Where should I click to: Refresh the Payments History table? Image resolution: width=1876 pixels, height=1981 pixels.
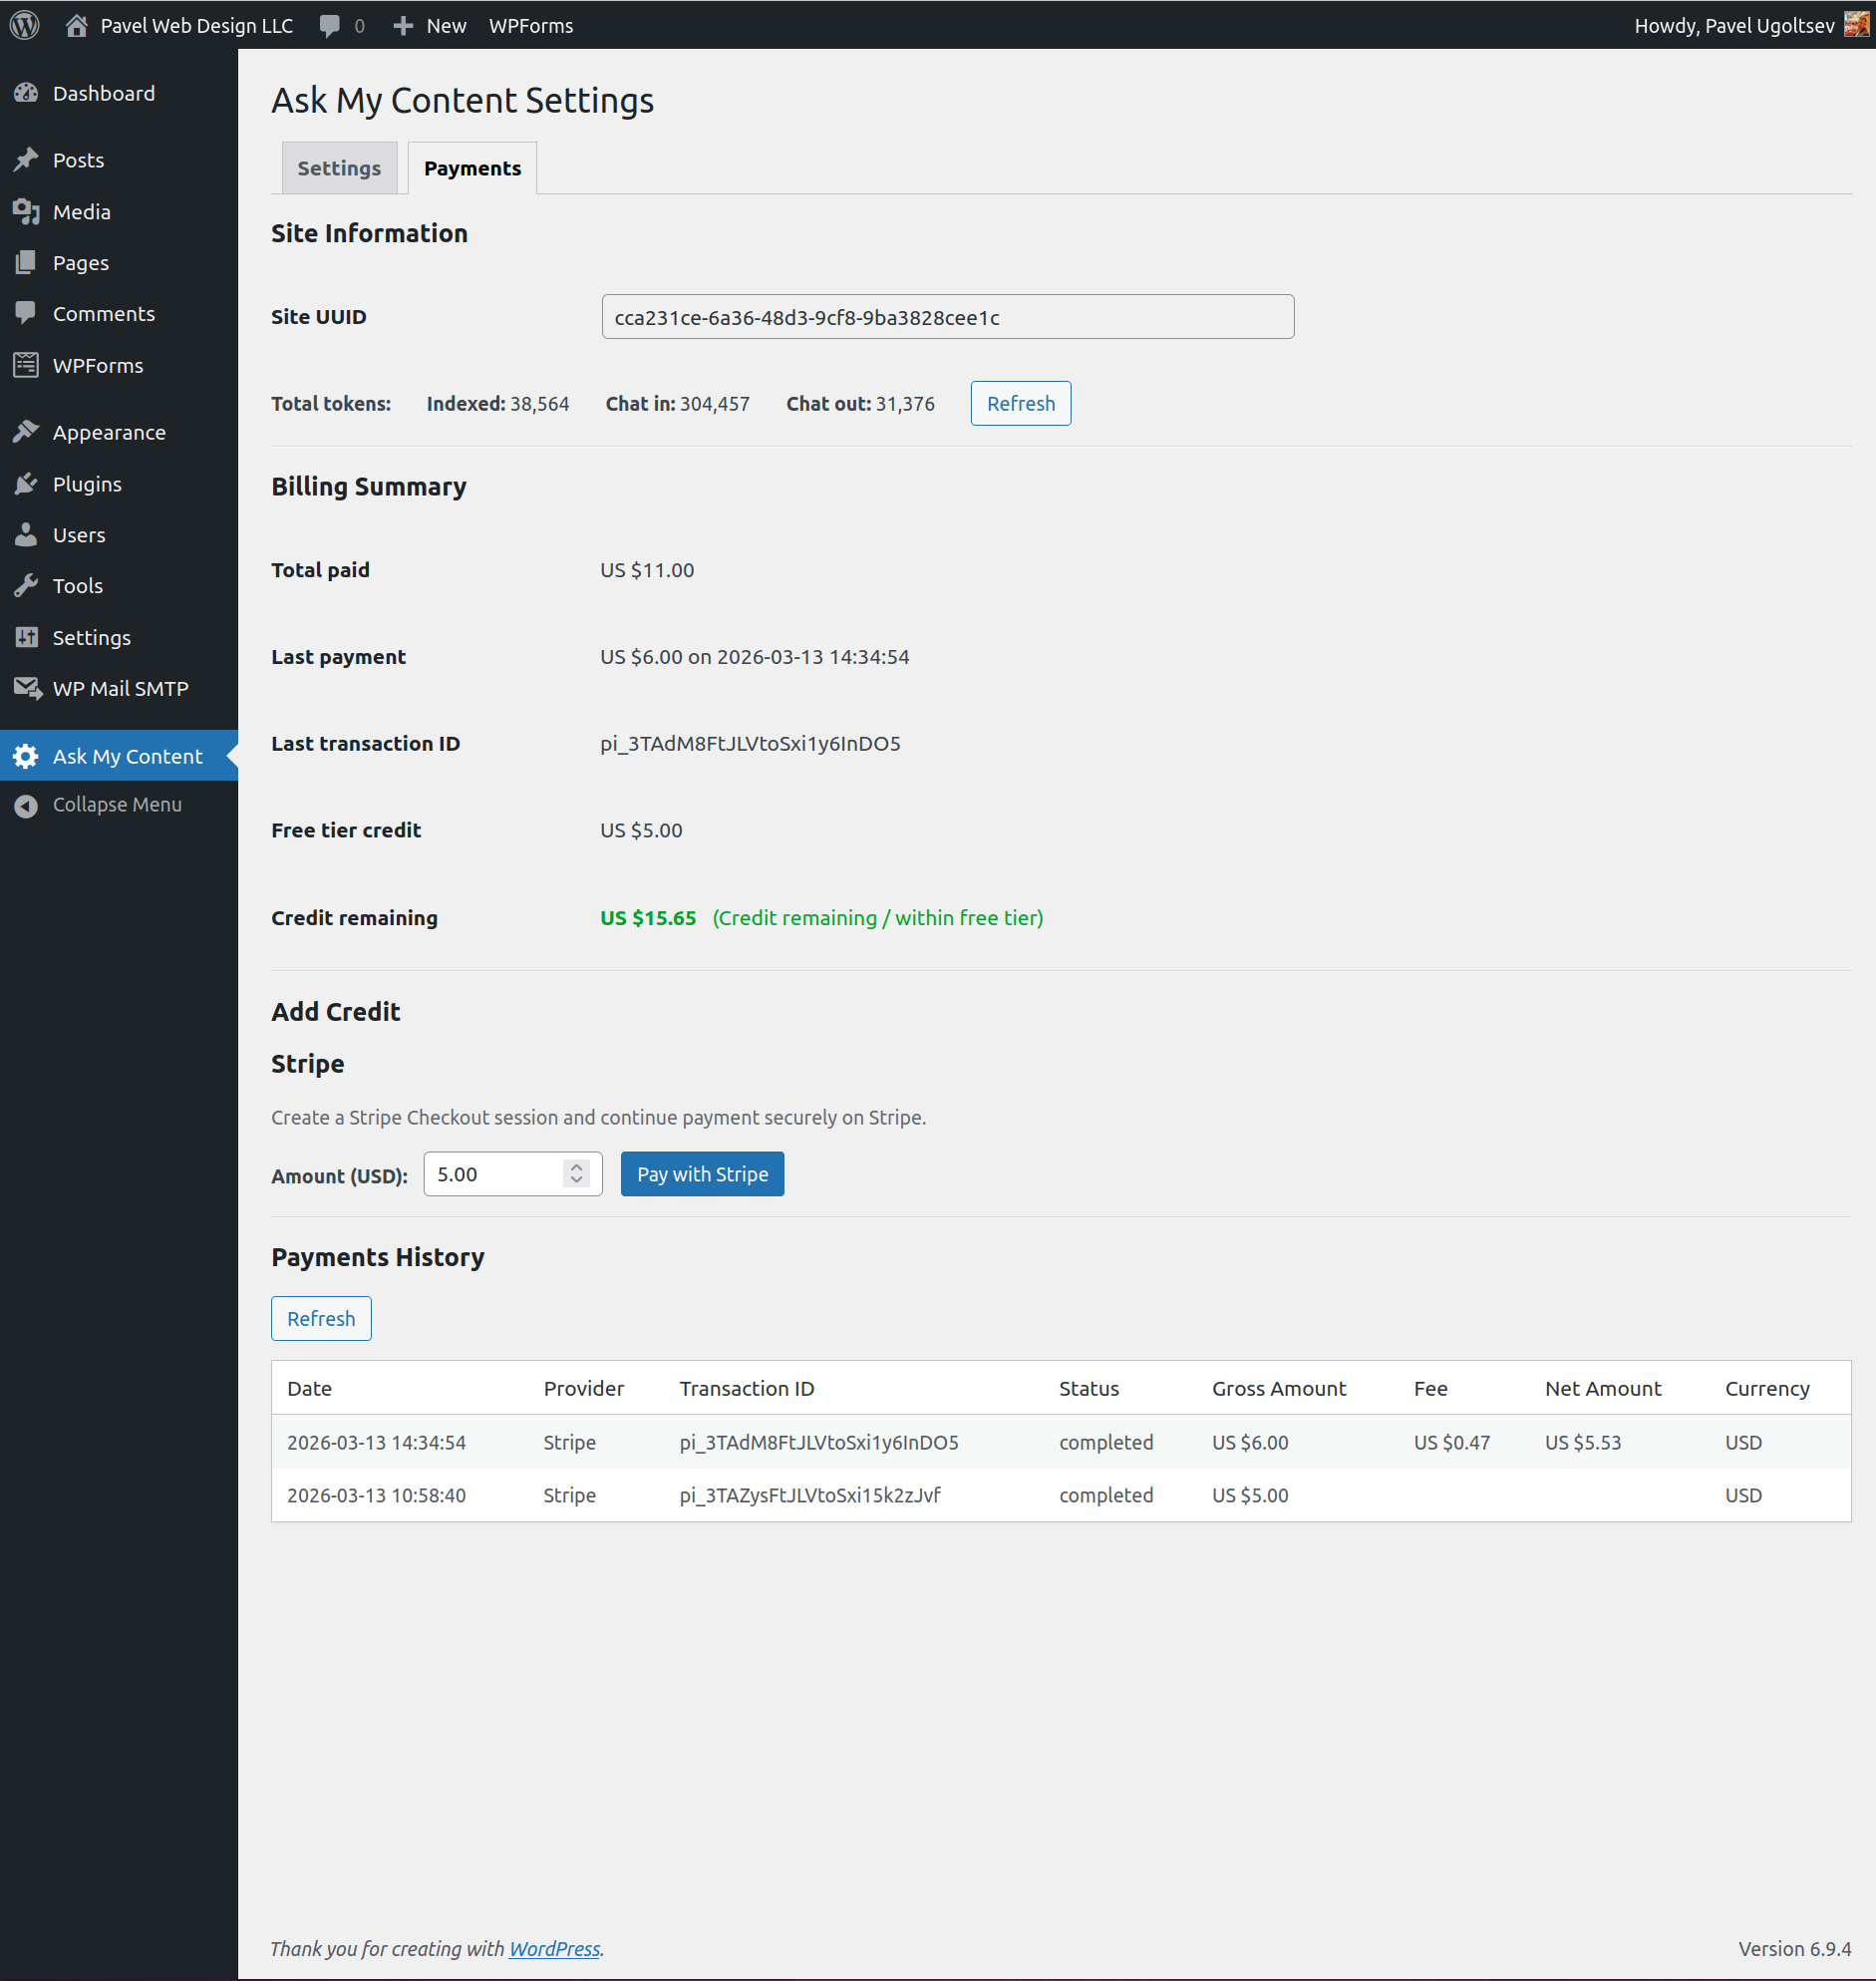(320, 1318)
